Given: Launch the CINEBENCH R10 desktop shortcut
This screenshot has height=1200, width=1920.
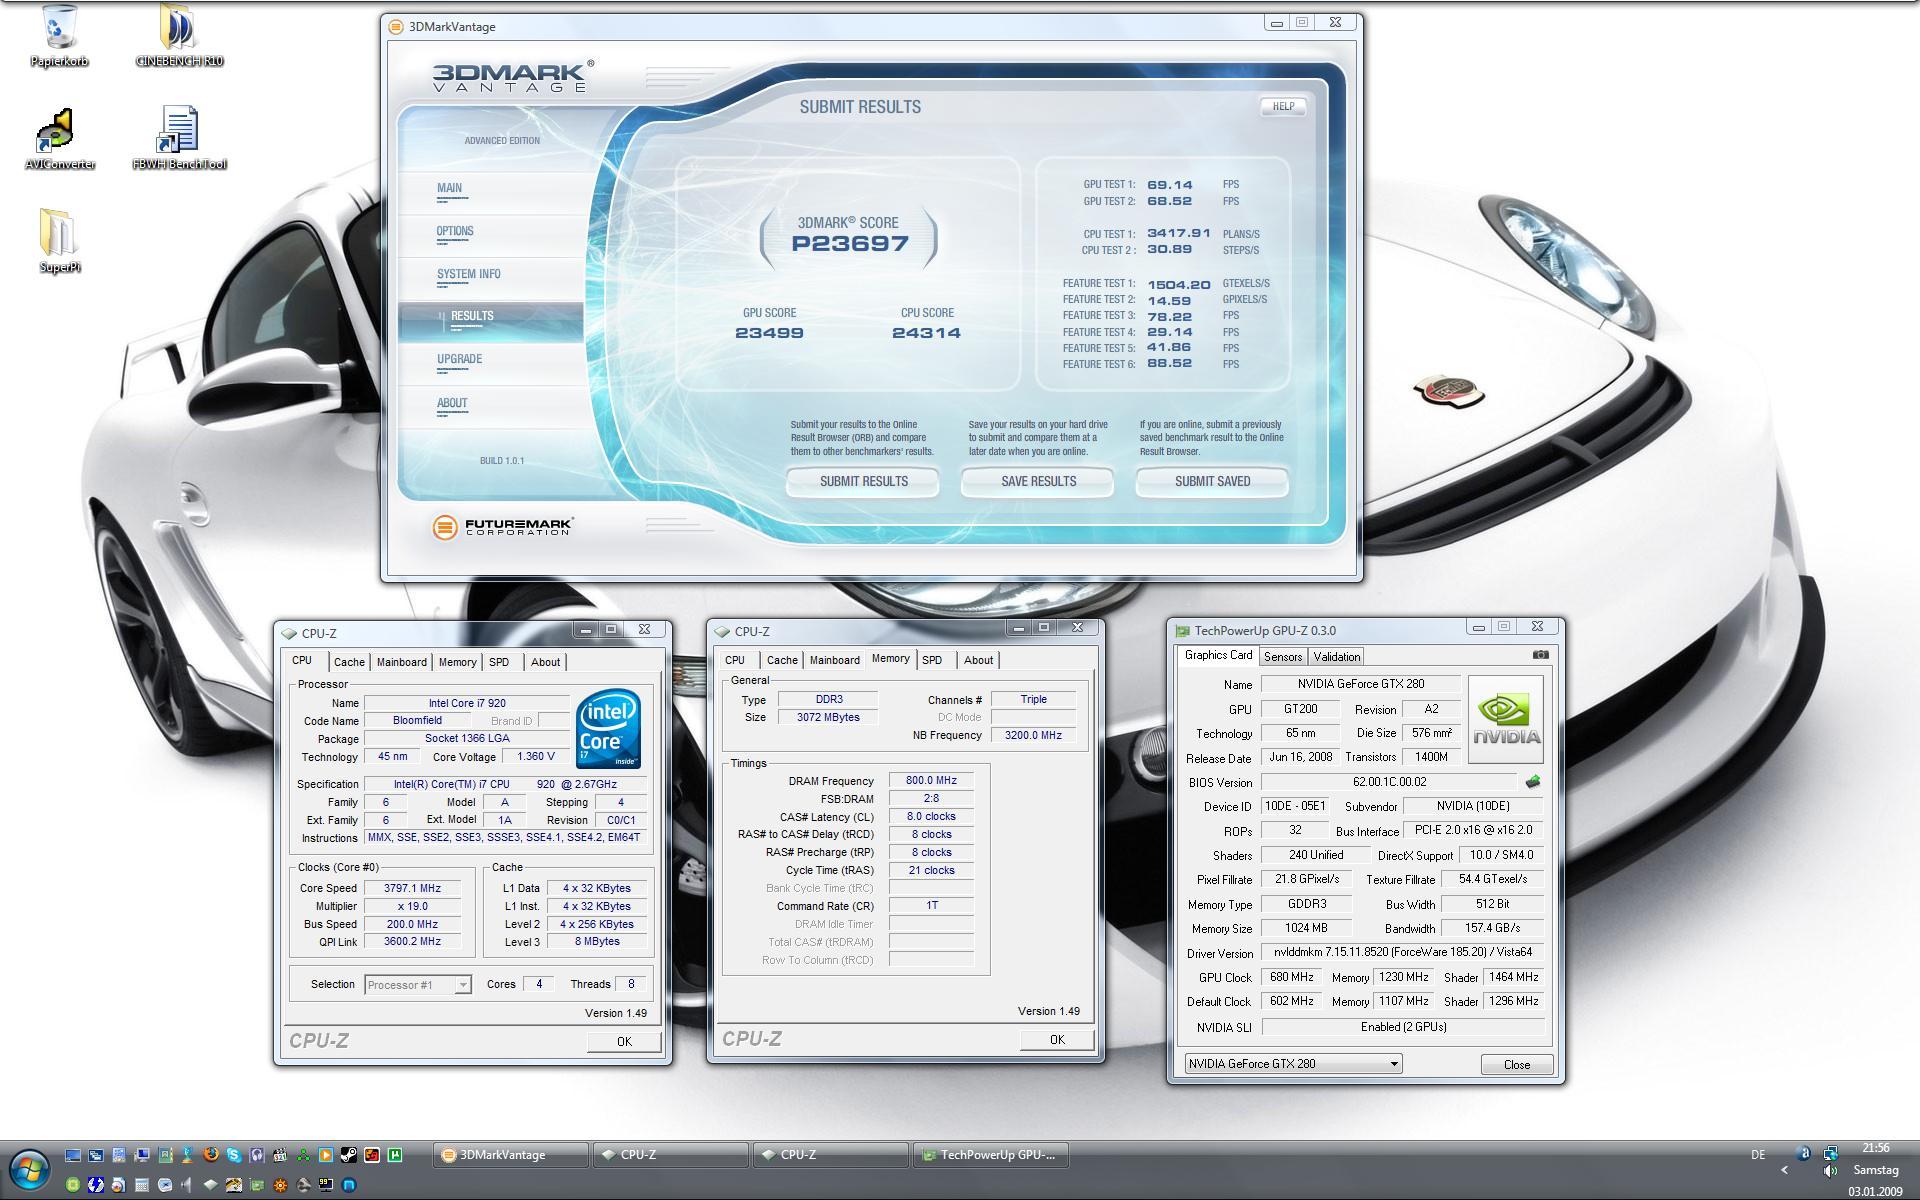Looking at the screenshot, I should click(x=179, y=37).
